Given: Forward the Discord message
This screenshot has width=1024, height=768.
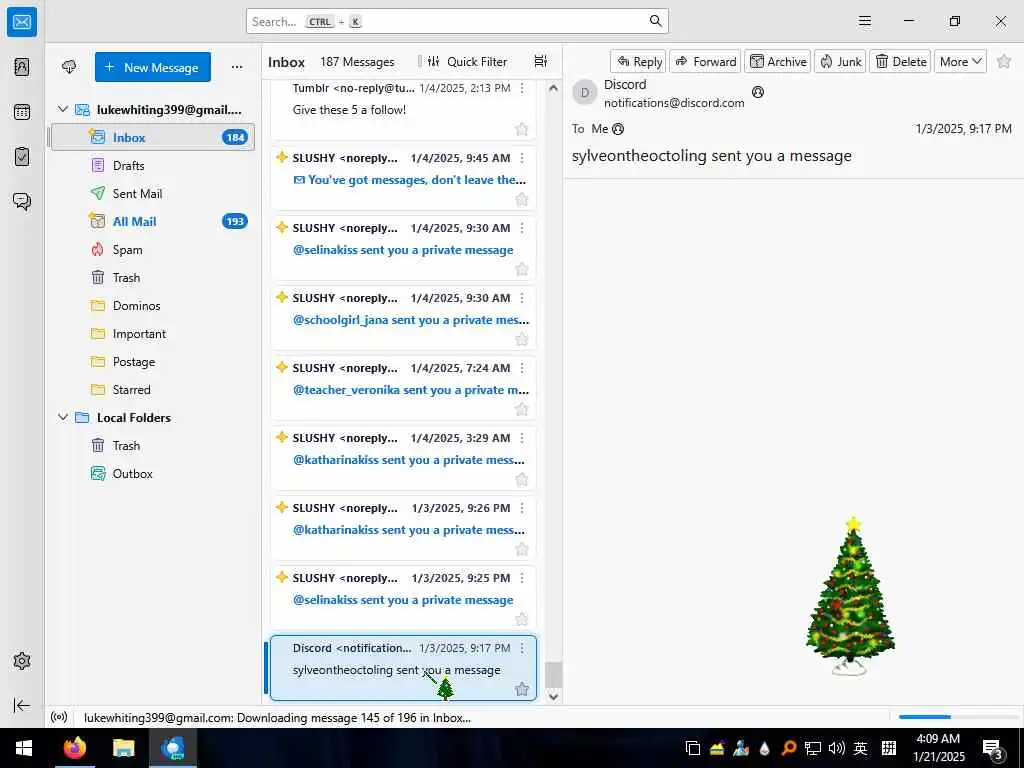Looking at the screenshot, I should (x=705, y=61).
